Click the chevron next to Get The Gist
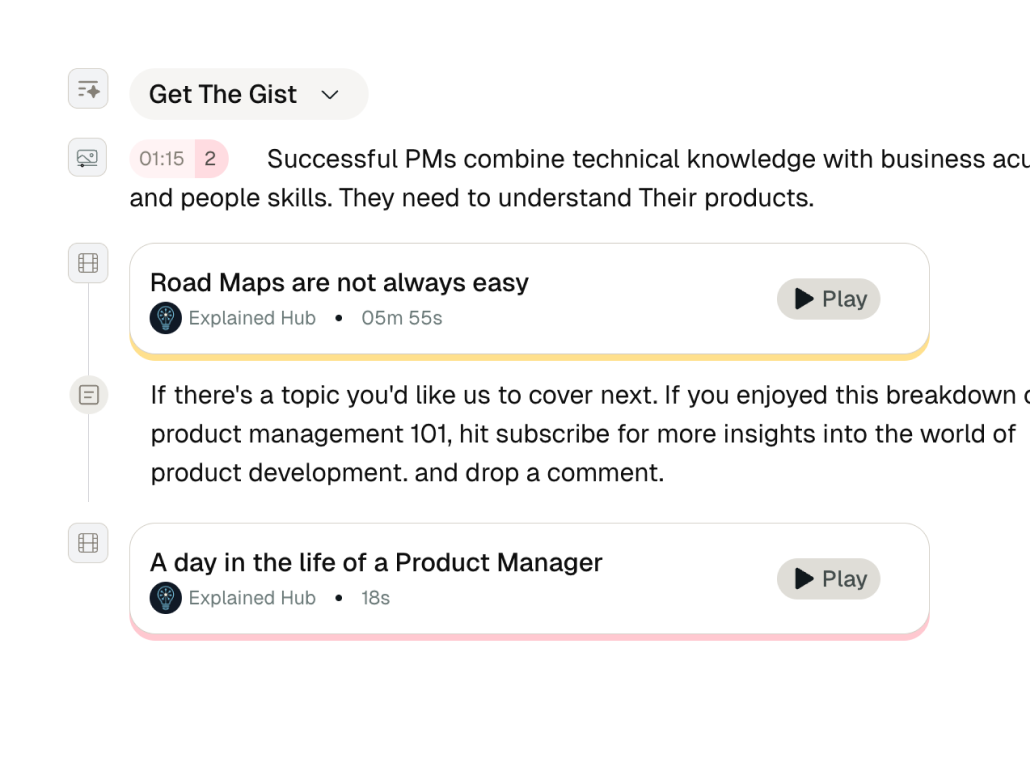Viewport: 1030px width, 784px height. [x=330, y=95]
